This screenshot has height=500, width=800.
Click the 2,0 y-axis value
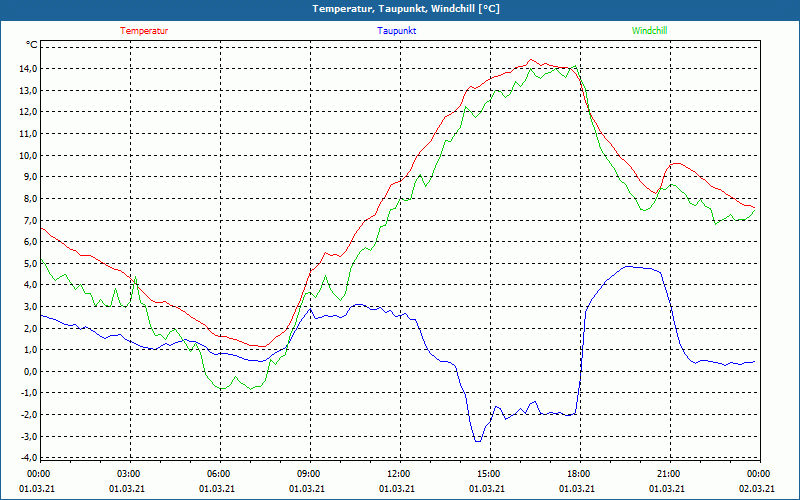30,328
